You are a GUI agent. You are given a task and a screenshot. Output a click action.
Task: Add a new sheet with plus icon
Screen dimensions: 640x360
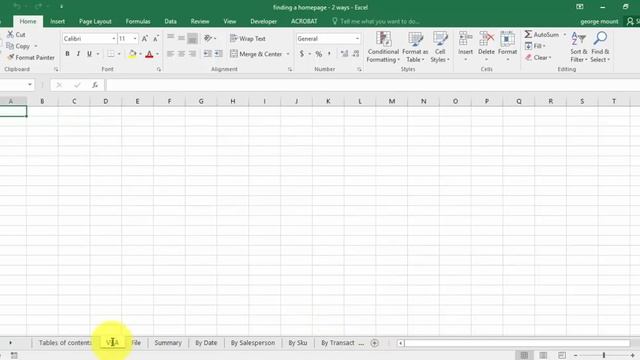374,343
